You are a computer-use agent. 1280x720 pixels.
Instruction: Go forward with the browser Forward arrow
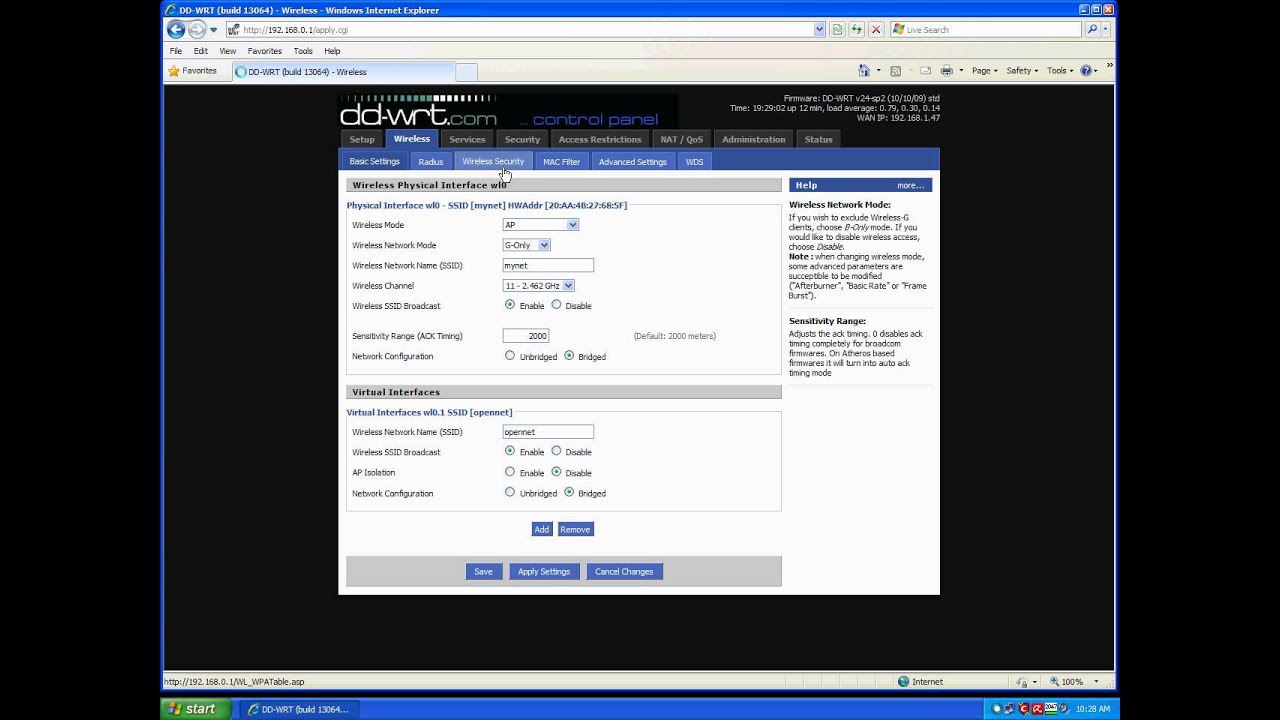(x=197, y=30)
